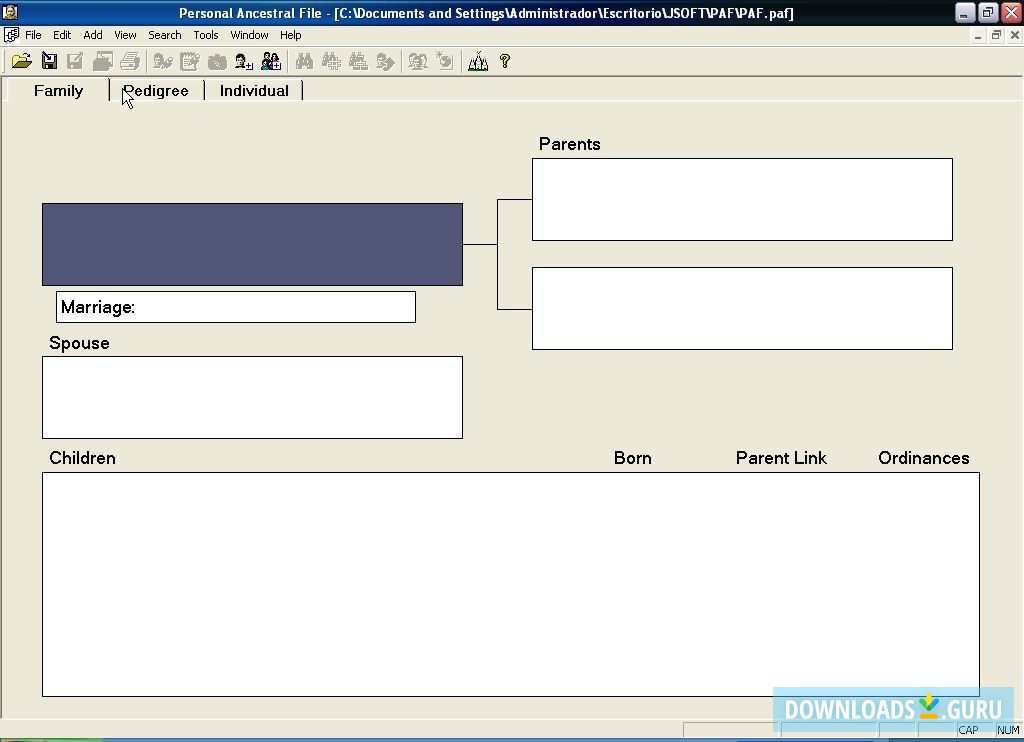
Task: Click the application icon in title bar
Action: pos(10,12)
